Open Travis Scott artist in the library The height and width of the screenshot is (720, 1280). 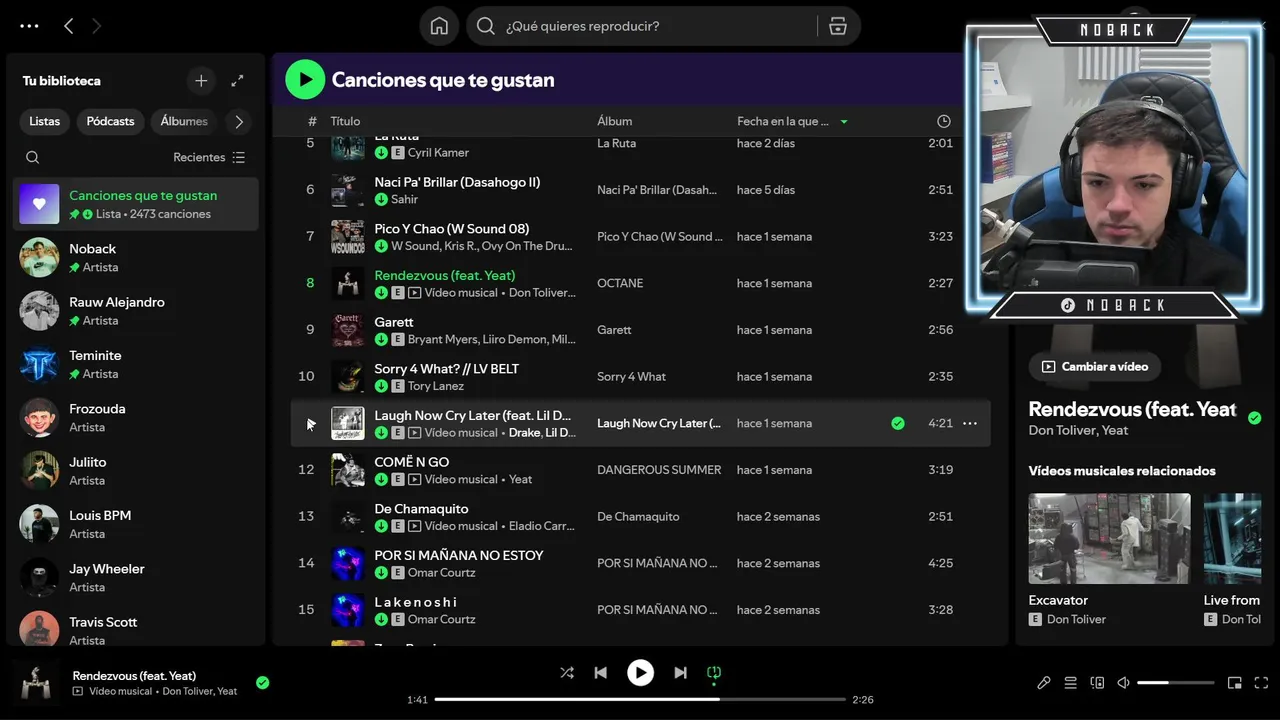[x=136, y=630]
